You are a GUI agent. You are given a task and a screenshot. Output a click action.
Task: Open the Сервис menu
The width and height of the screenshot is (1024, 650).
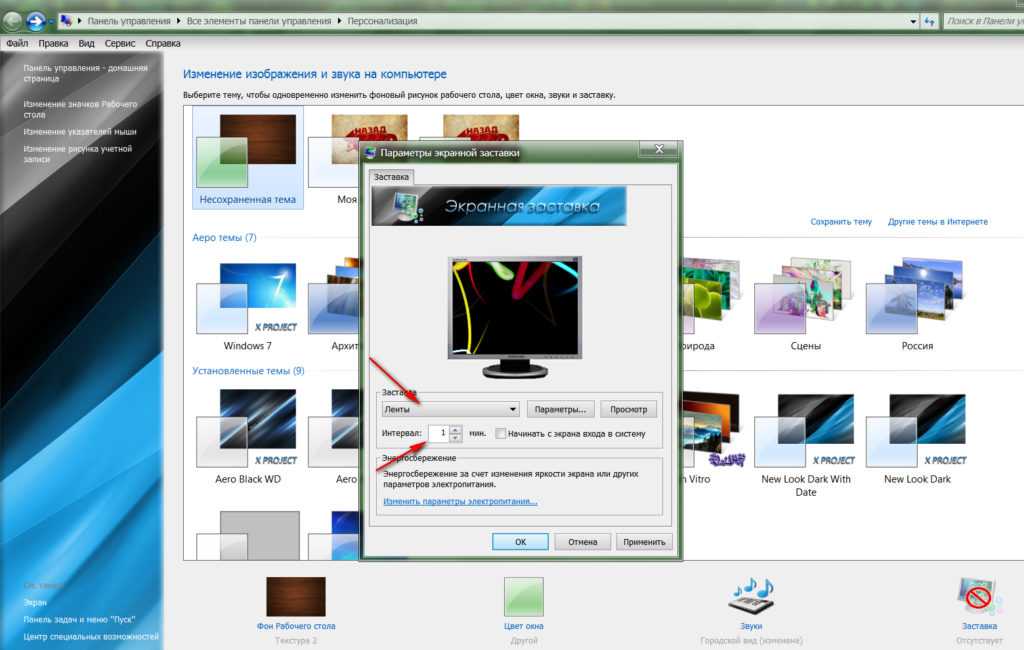(x=120, y=44)
